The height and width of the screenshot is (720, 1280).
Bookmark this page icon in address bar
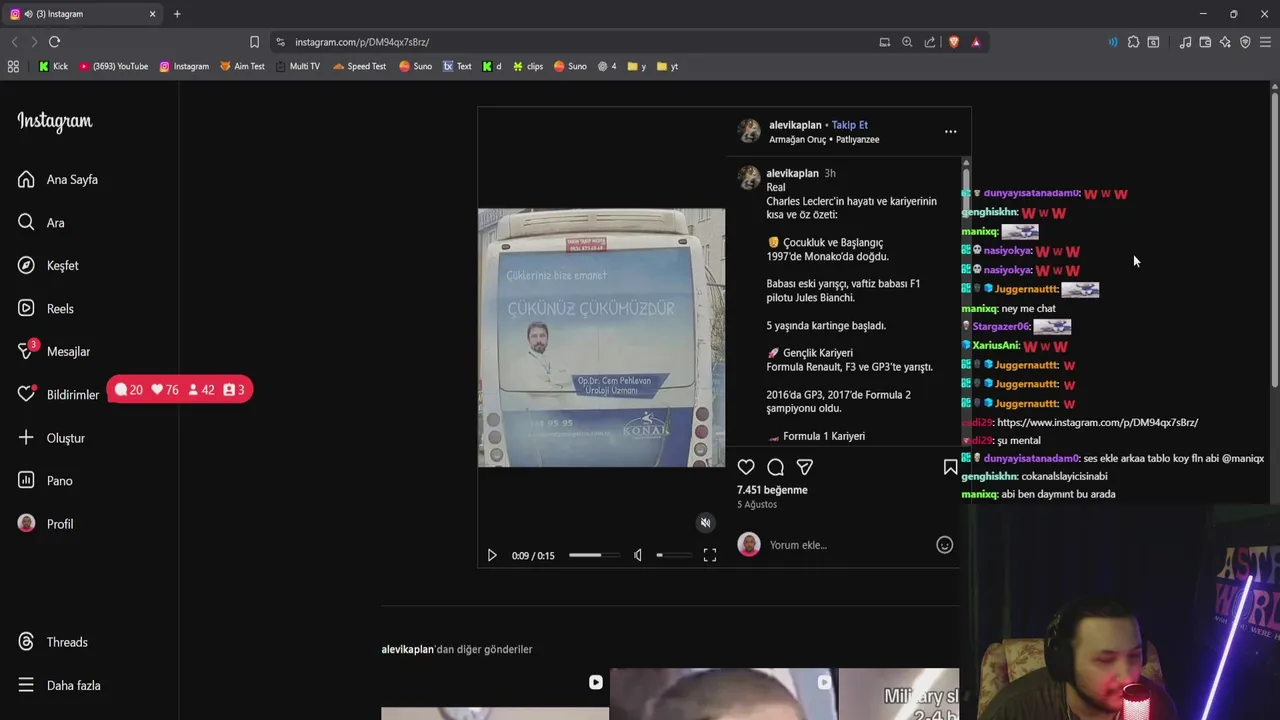pyautogui.click(x=254, y=42)
